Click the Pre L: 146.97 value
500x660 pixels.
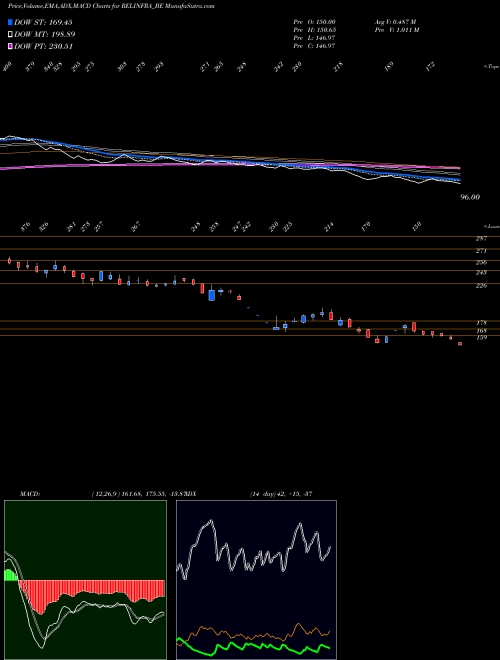pyautogui.click(x=314, y=38)
